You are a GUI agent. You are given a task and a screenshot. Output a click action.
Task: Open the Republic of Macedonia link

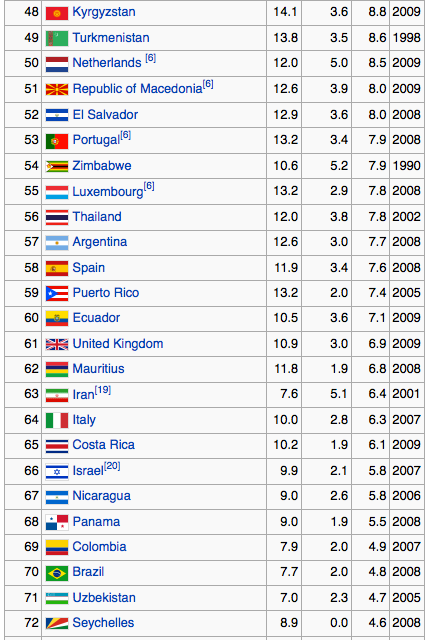click(137, 89)
